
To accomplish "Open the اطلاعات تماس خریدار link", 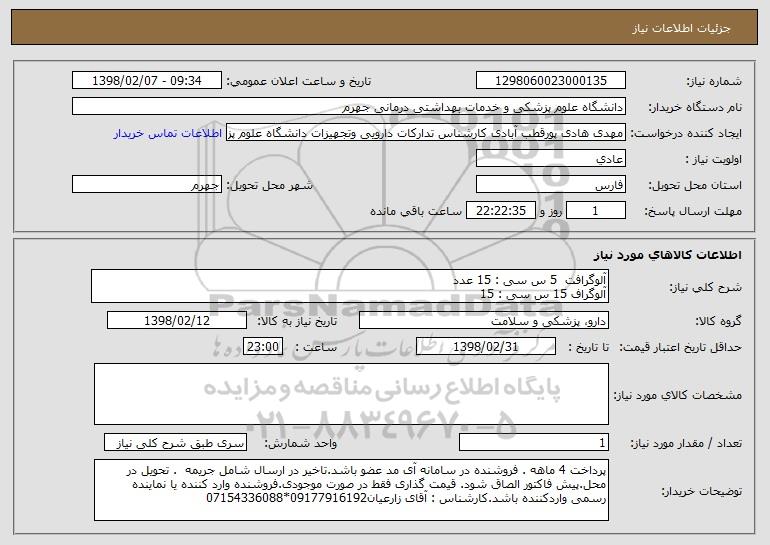I will 168,134.
